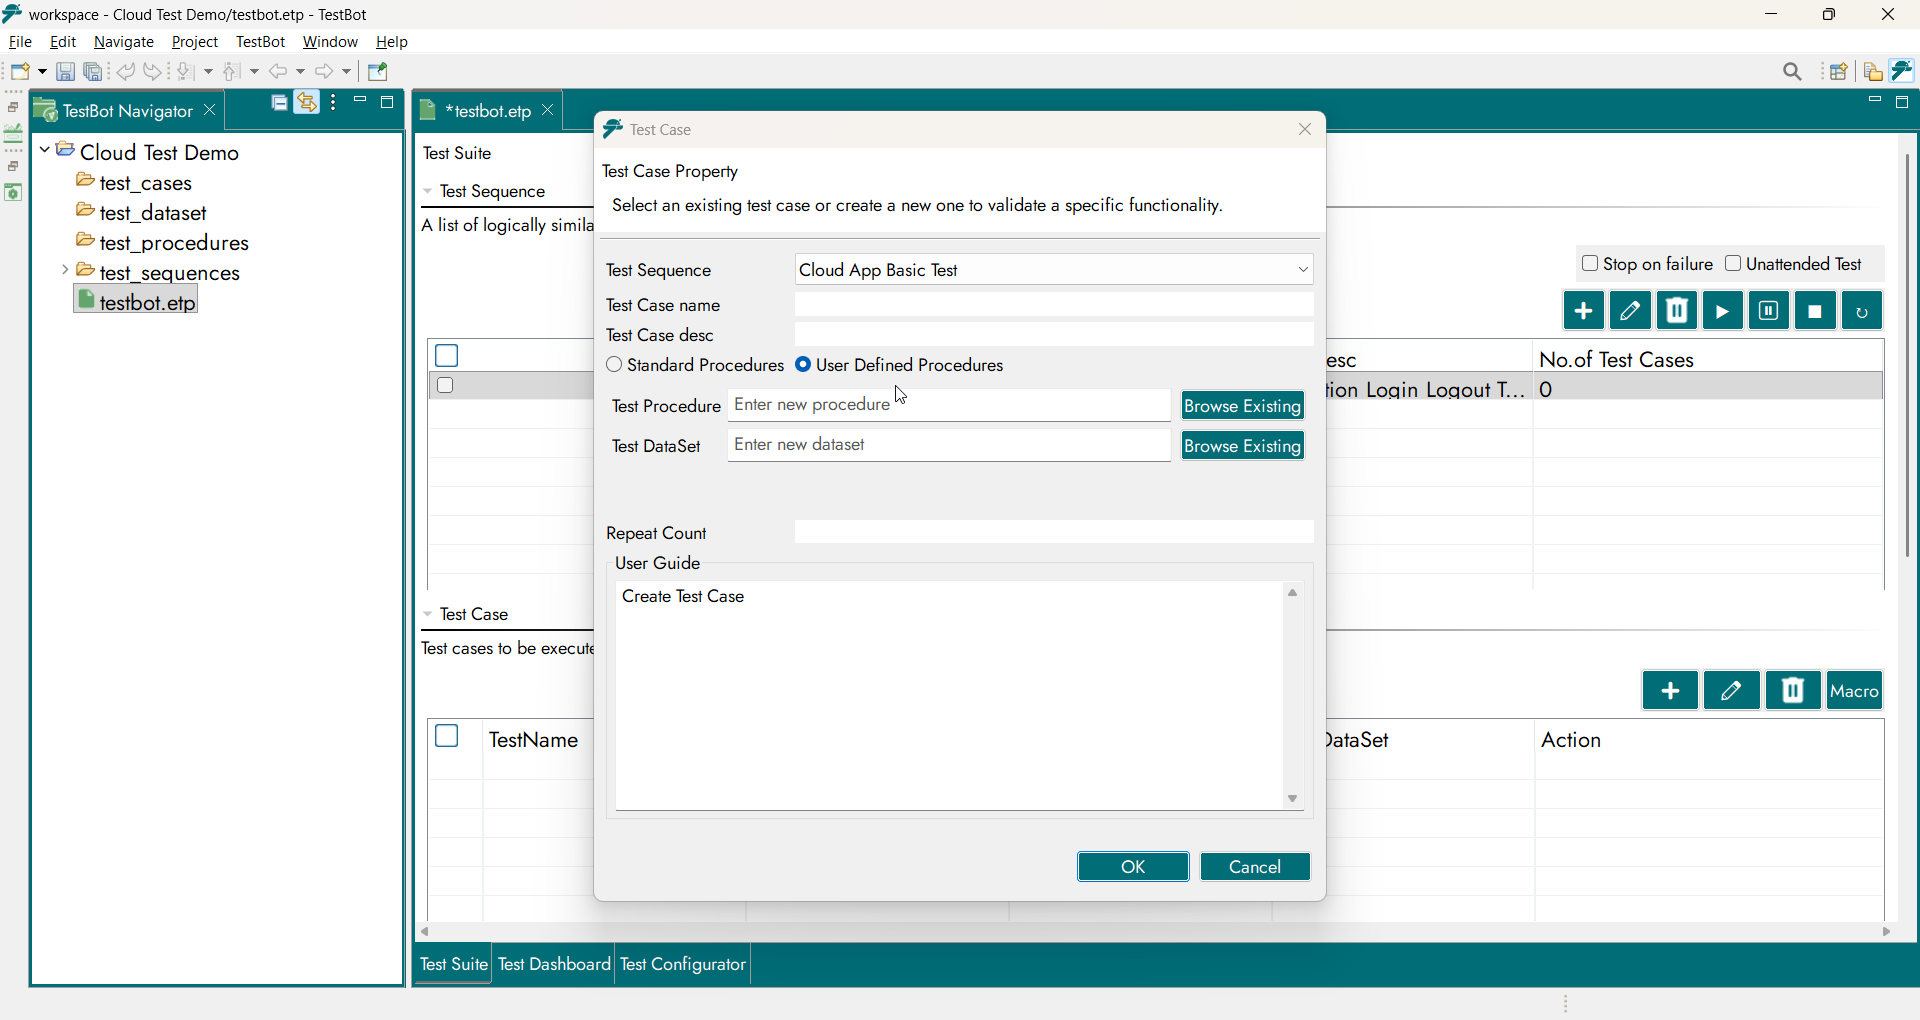1920x1020 pixels.
Task: Click the stop execution square icon
Action: (1815, 311)
